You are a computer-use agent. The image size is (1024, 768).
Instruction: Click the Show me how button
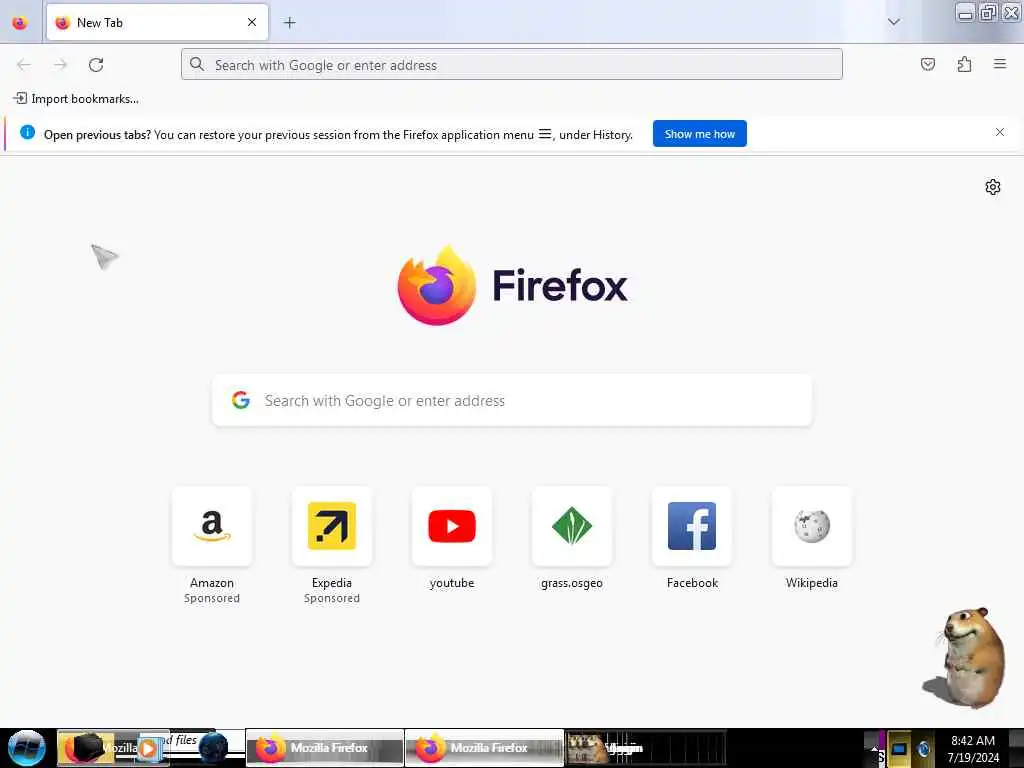click(x=699, y=134)
